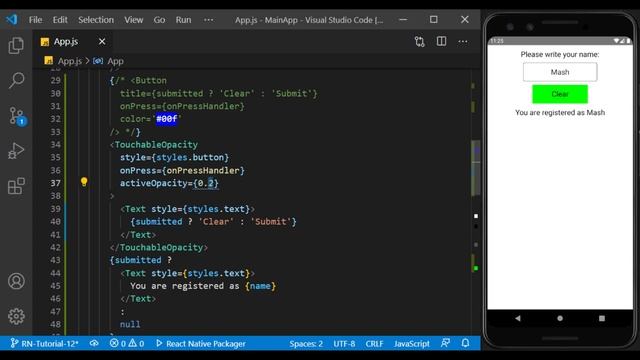The image size is (640, 360).
Task: Click onPressHandler on line 36
Action: click(203, 170)
